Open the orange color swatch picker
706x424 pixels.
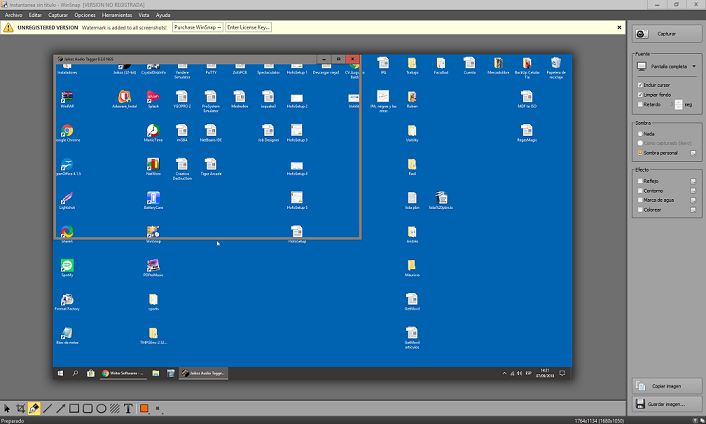(144, 409)
